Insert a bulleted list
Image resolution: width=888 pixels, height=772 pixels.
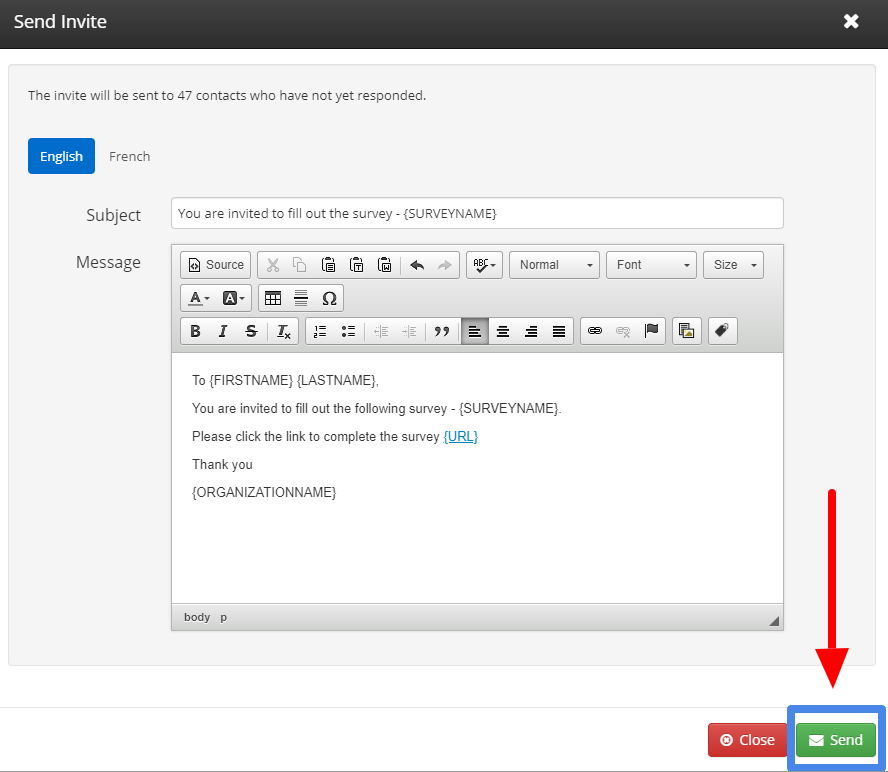(x=348, y=331)
